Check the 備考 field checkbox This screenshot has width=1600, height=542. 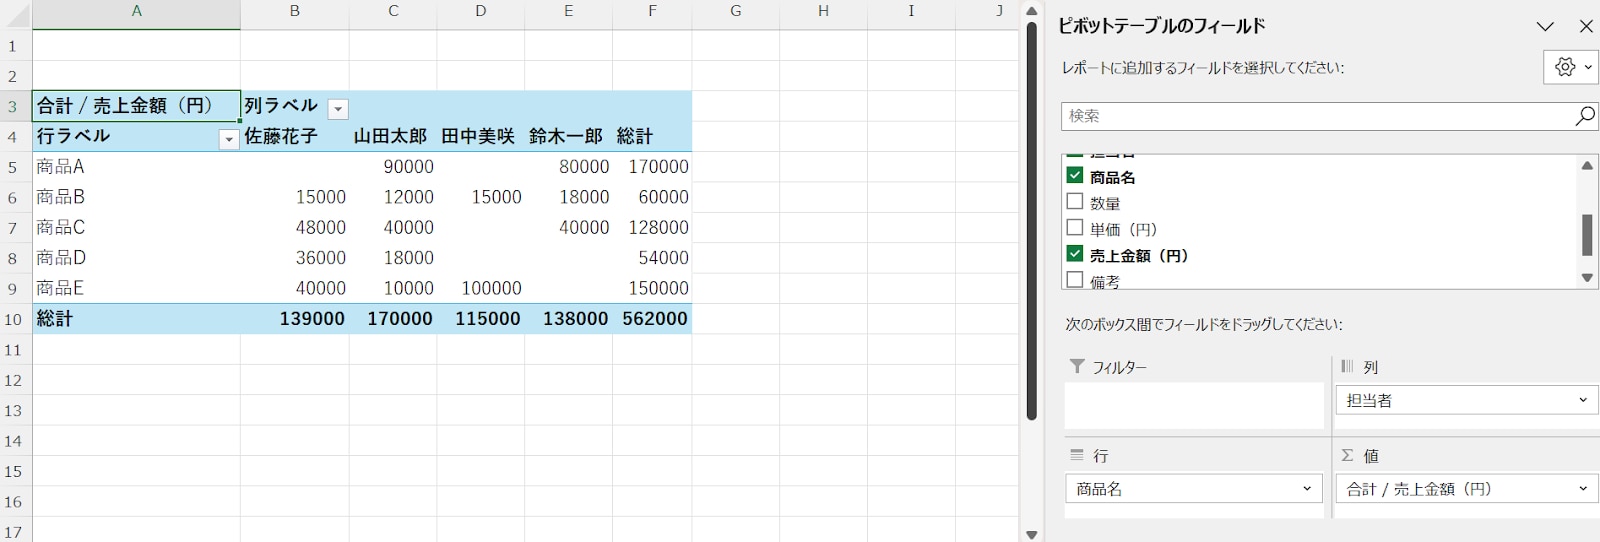1075,280
